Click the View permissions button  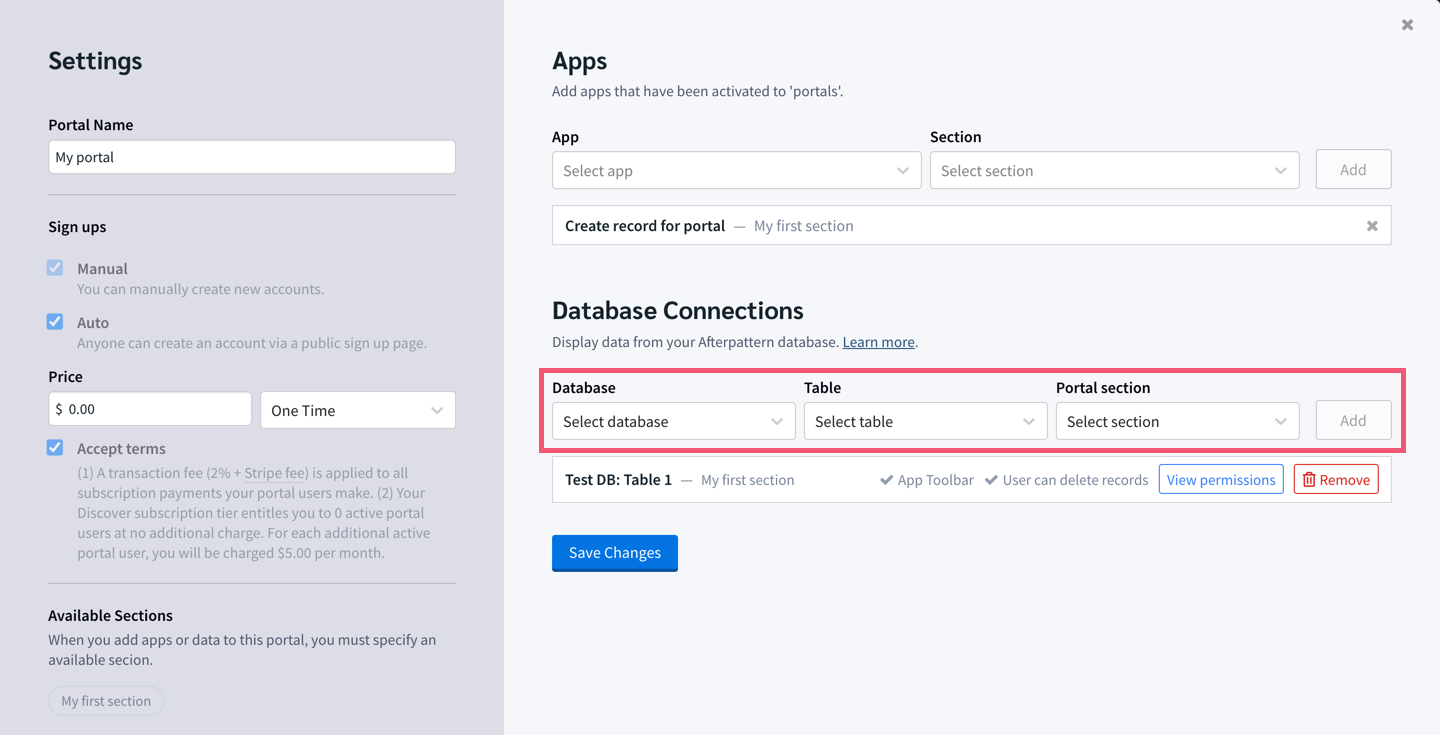click(1221, 480)
